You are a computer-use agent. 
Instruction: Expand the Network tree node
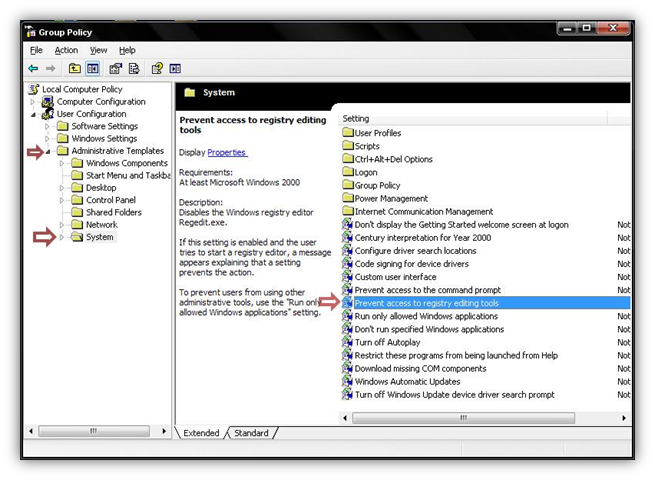pos(62,225)
